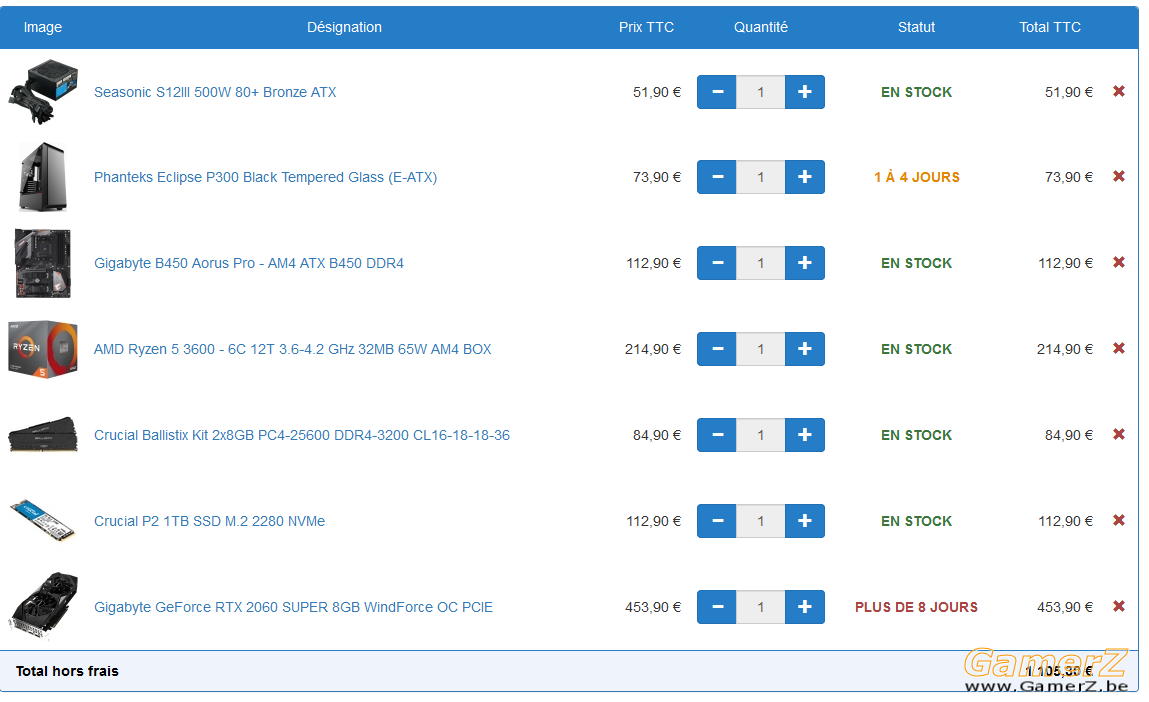Click the Phanteks Eclipse P300 quantity field

(x=761, y=177)
